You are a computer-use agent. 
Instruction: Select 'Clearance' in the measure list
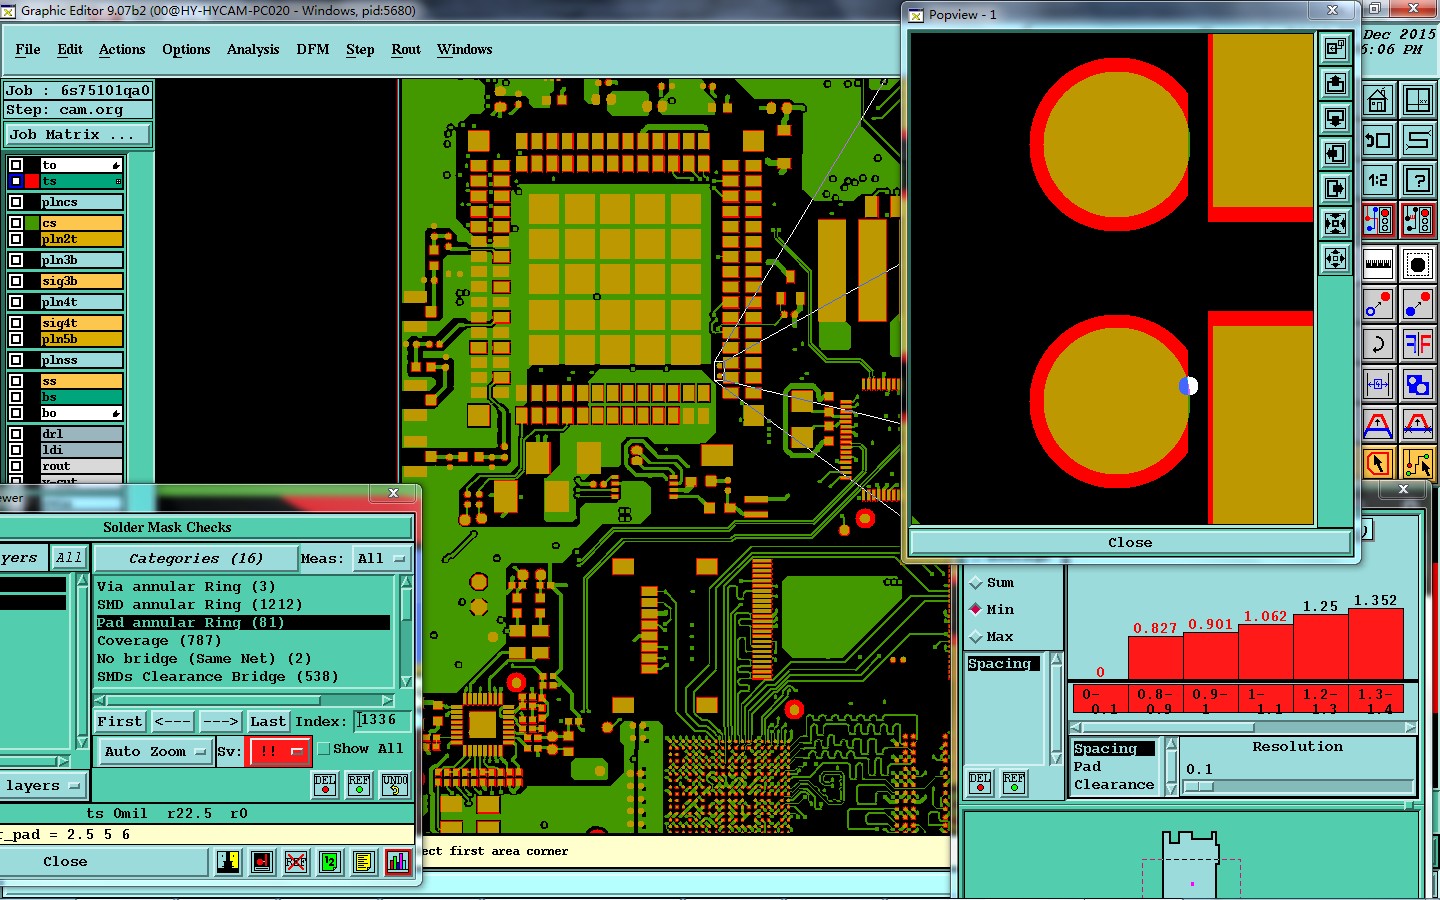[x=1114, y=785]
